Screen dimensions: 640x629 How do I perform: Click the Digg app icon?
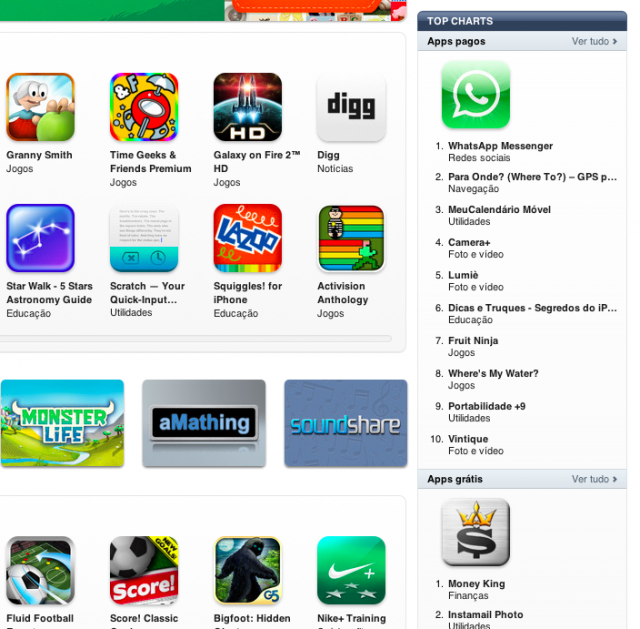click(351, 107)
